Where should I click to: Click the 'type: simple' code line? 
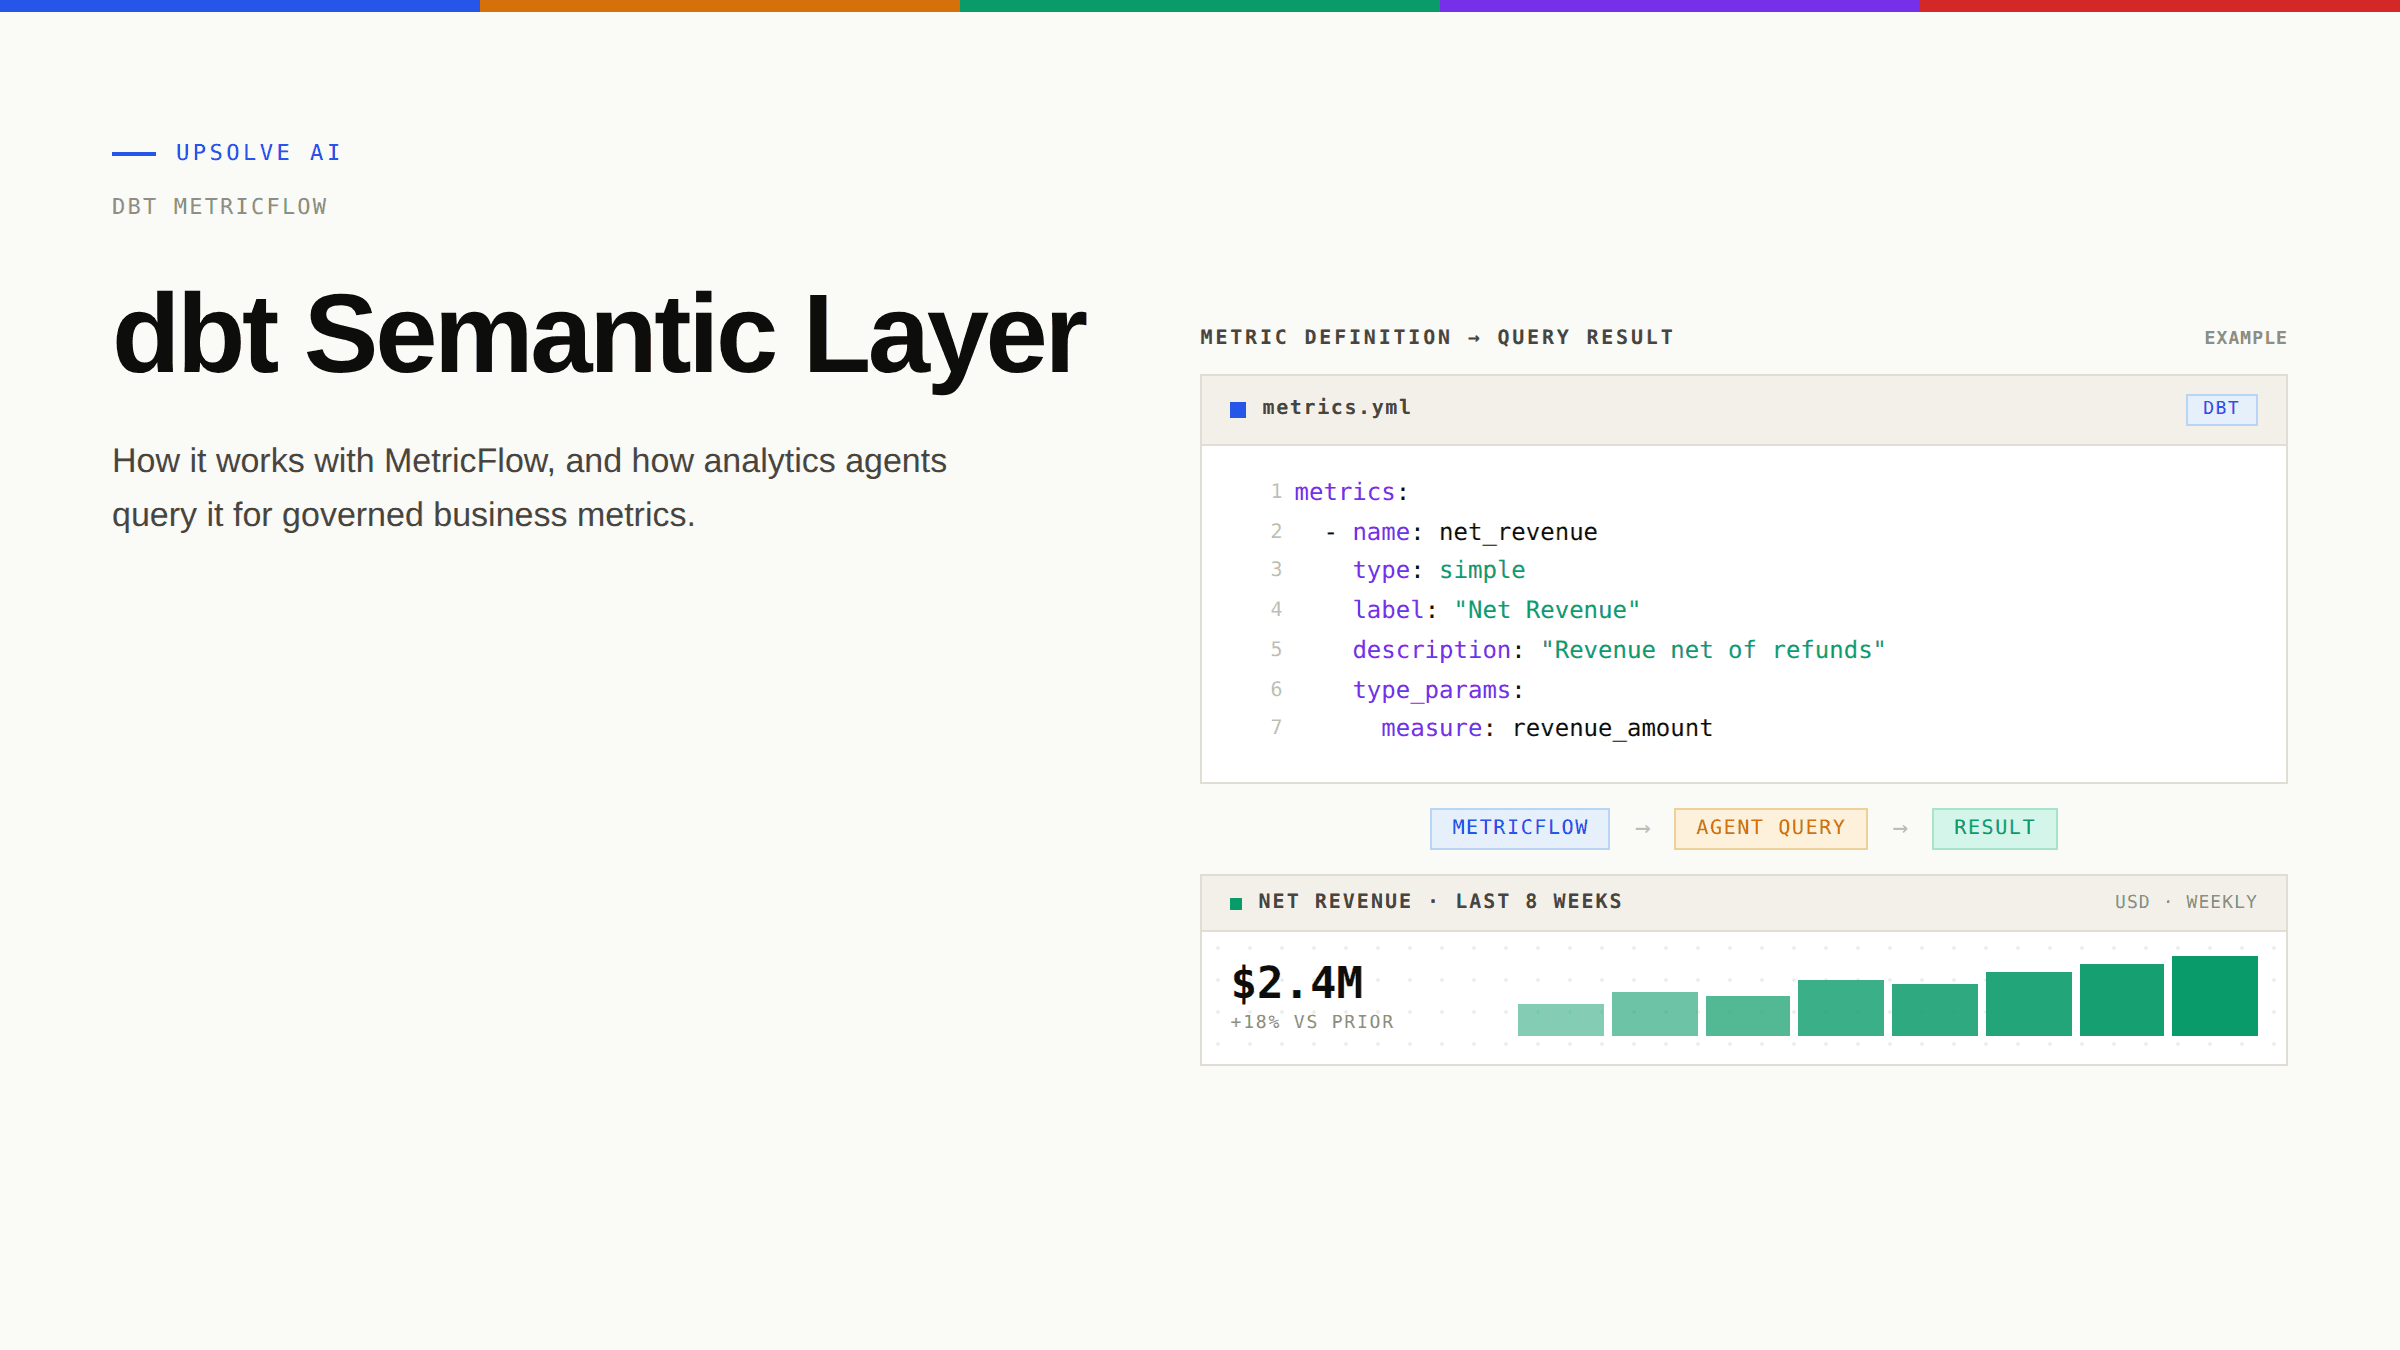pos(1439,570)
